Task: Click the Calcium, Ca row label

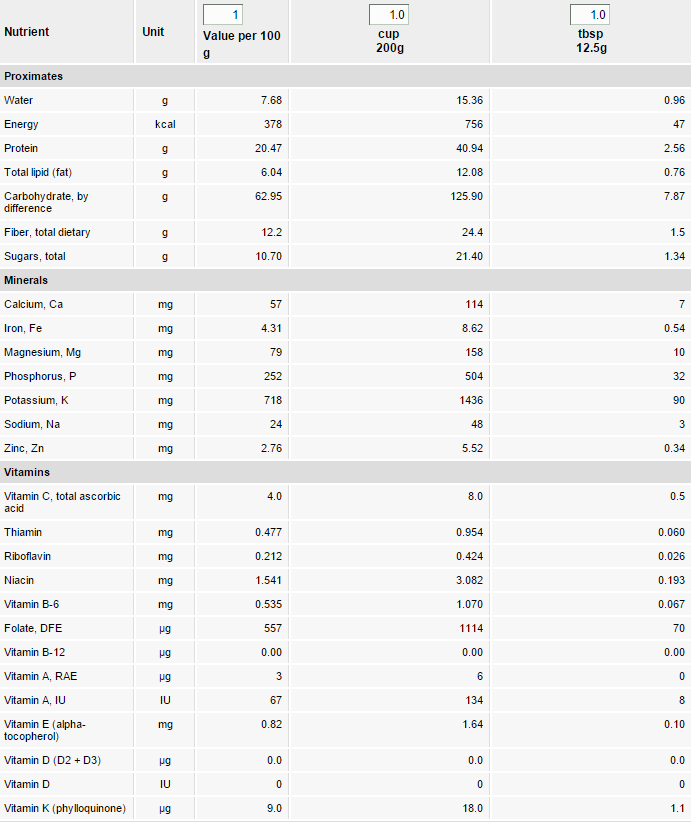Action: point(33,304)
